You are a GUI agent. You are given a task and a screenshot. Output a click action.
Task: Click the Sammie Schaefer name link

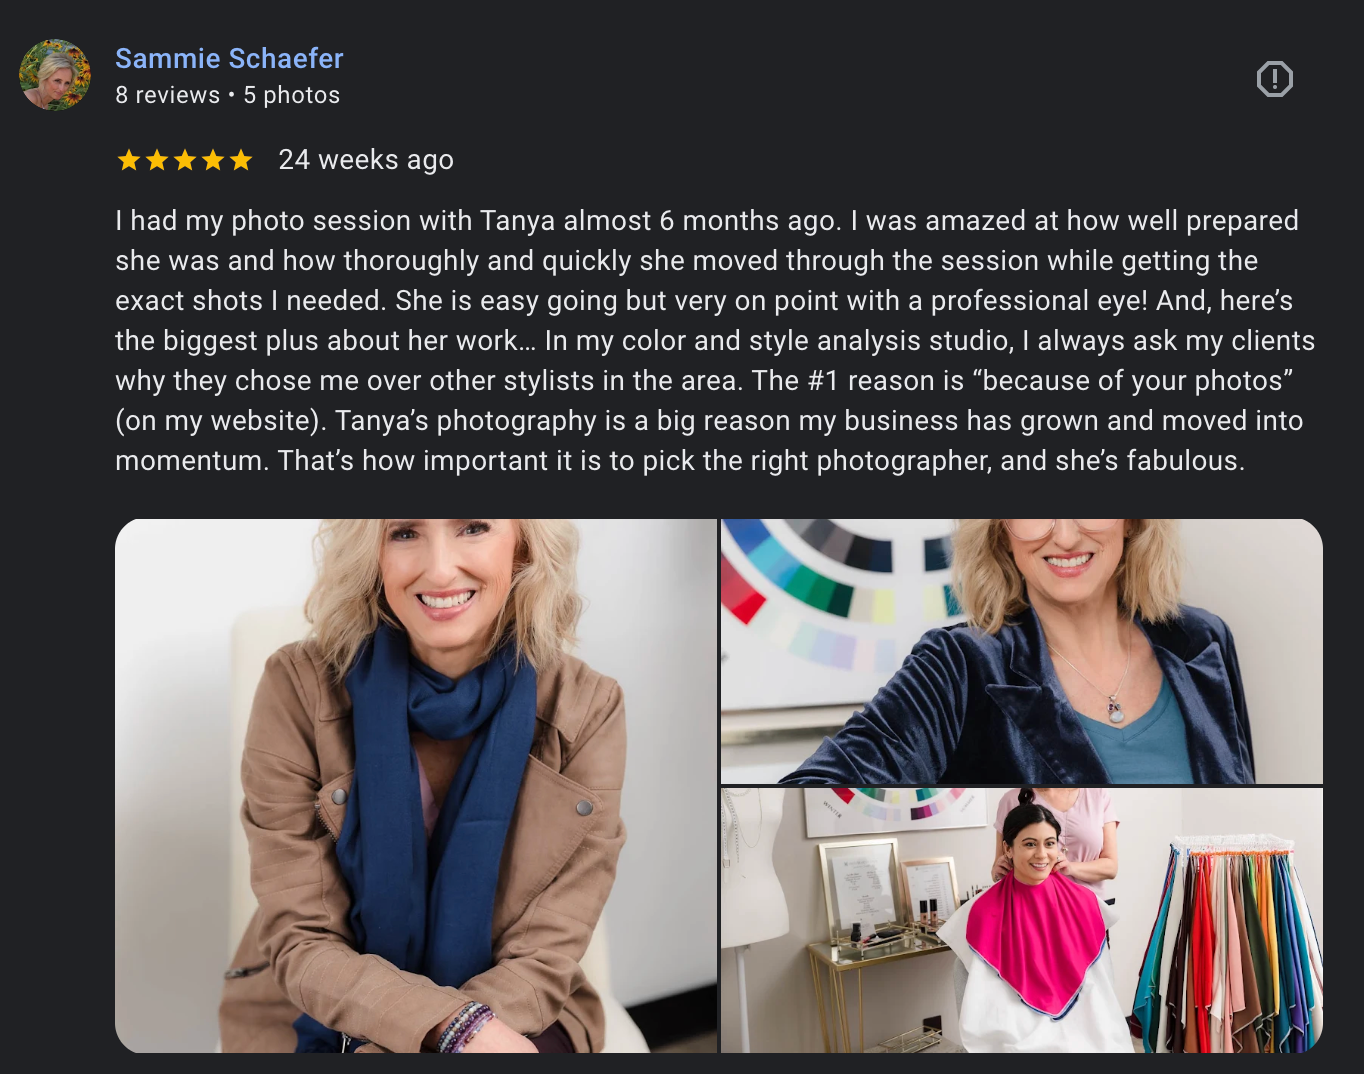(x=229, y=58)
